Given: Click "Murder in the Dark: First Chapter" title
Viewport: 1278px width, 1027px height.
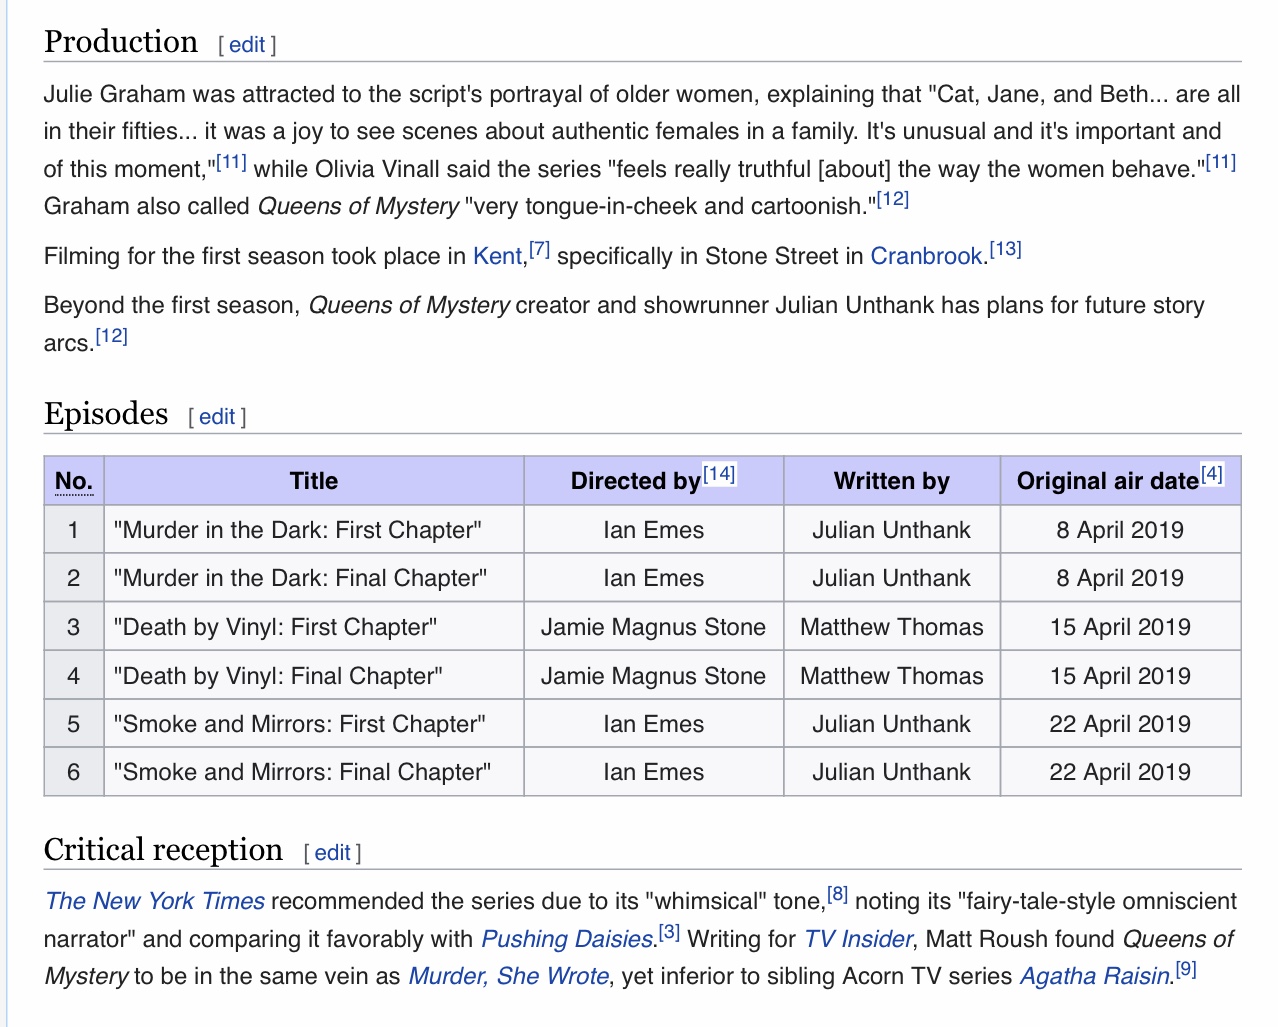Looking at the screenshot, I should pyautogui.click(x=298, y=530).
